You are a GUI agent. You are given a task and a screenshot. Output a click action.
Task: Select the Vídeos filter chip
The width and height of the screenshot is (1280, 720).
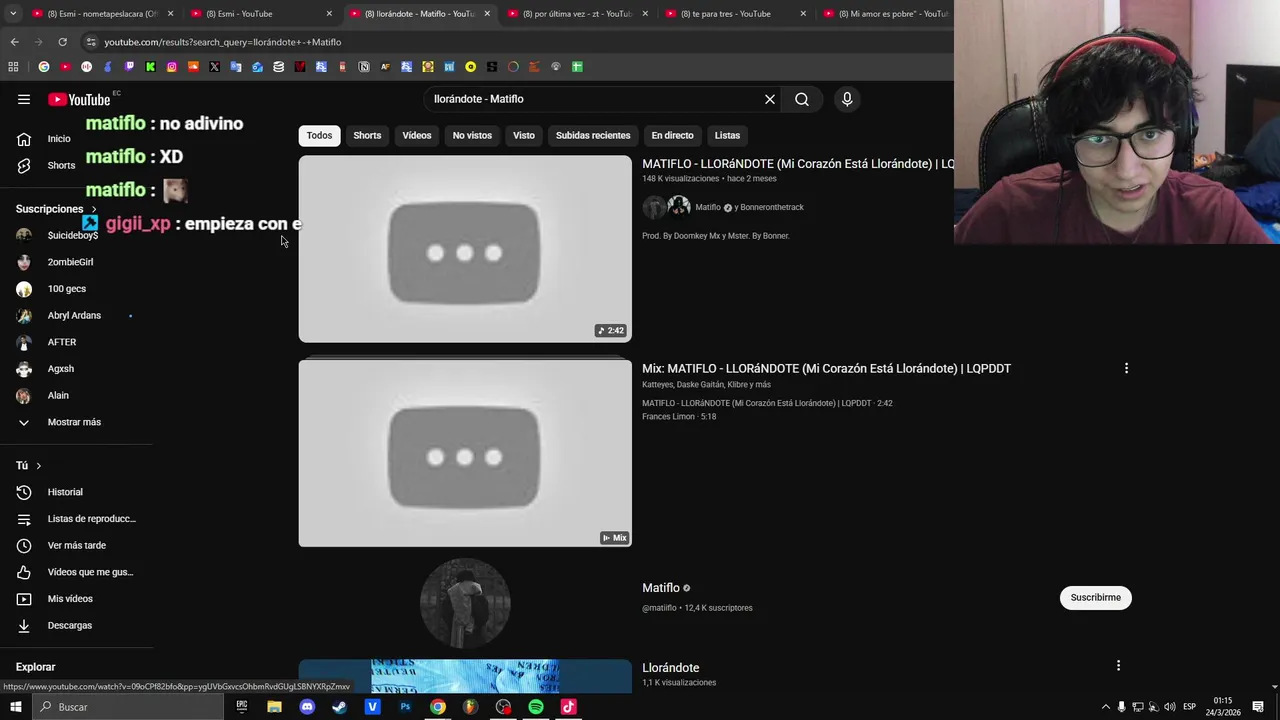pyautogui.click(x=417, y=135)
